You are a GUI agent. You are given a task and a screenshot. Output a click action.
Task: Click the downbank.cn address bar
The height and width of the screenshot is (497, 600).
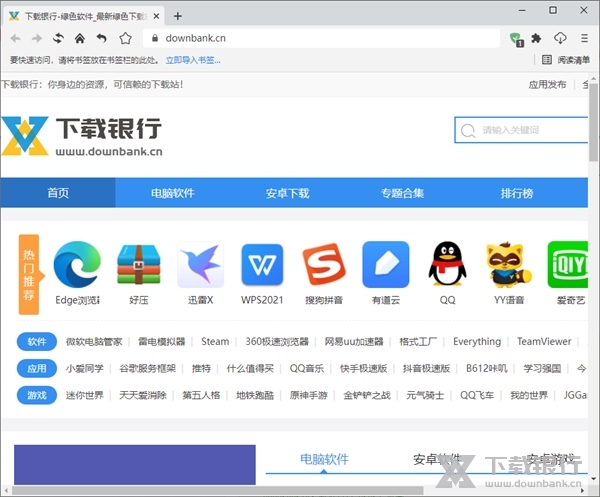point(321,38)
